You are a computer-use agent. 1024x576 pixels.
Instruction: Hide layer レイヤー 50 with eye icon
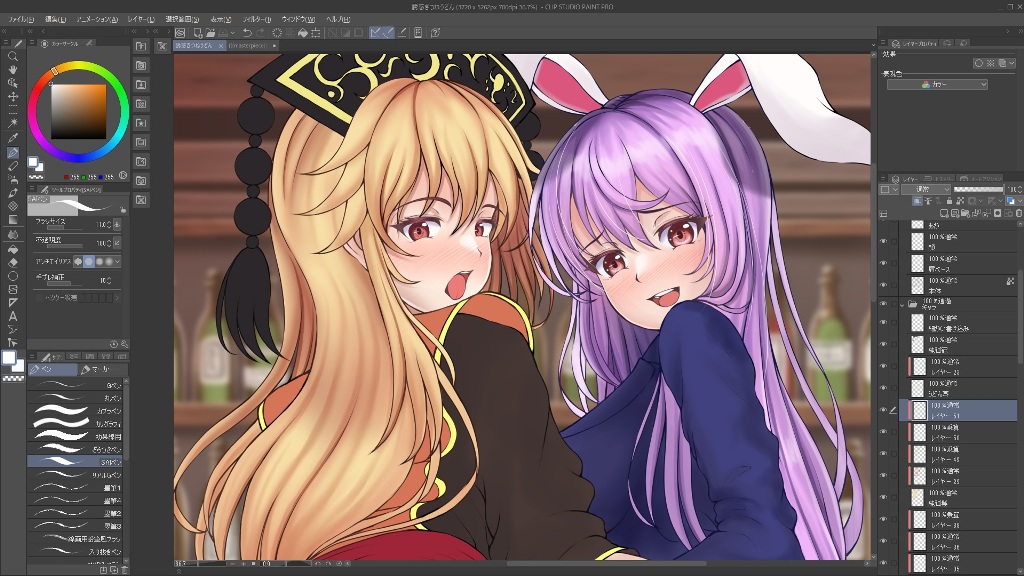(x=884, y=432)
